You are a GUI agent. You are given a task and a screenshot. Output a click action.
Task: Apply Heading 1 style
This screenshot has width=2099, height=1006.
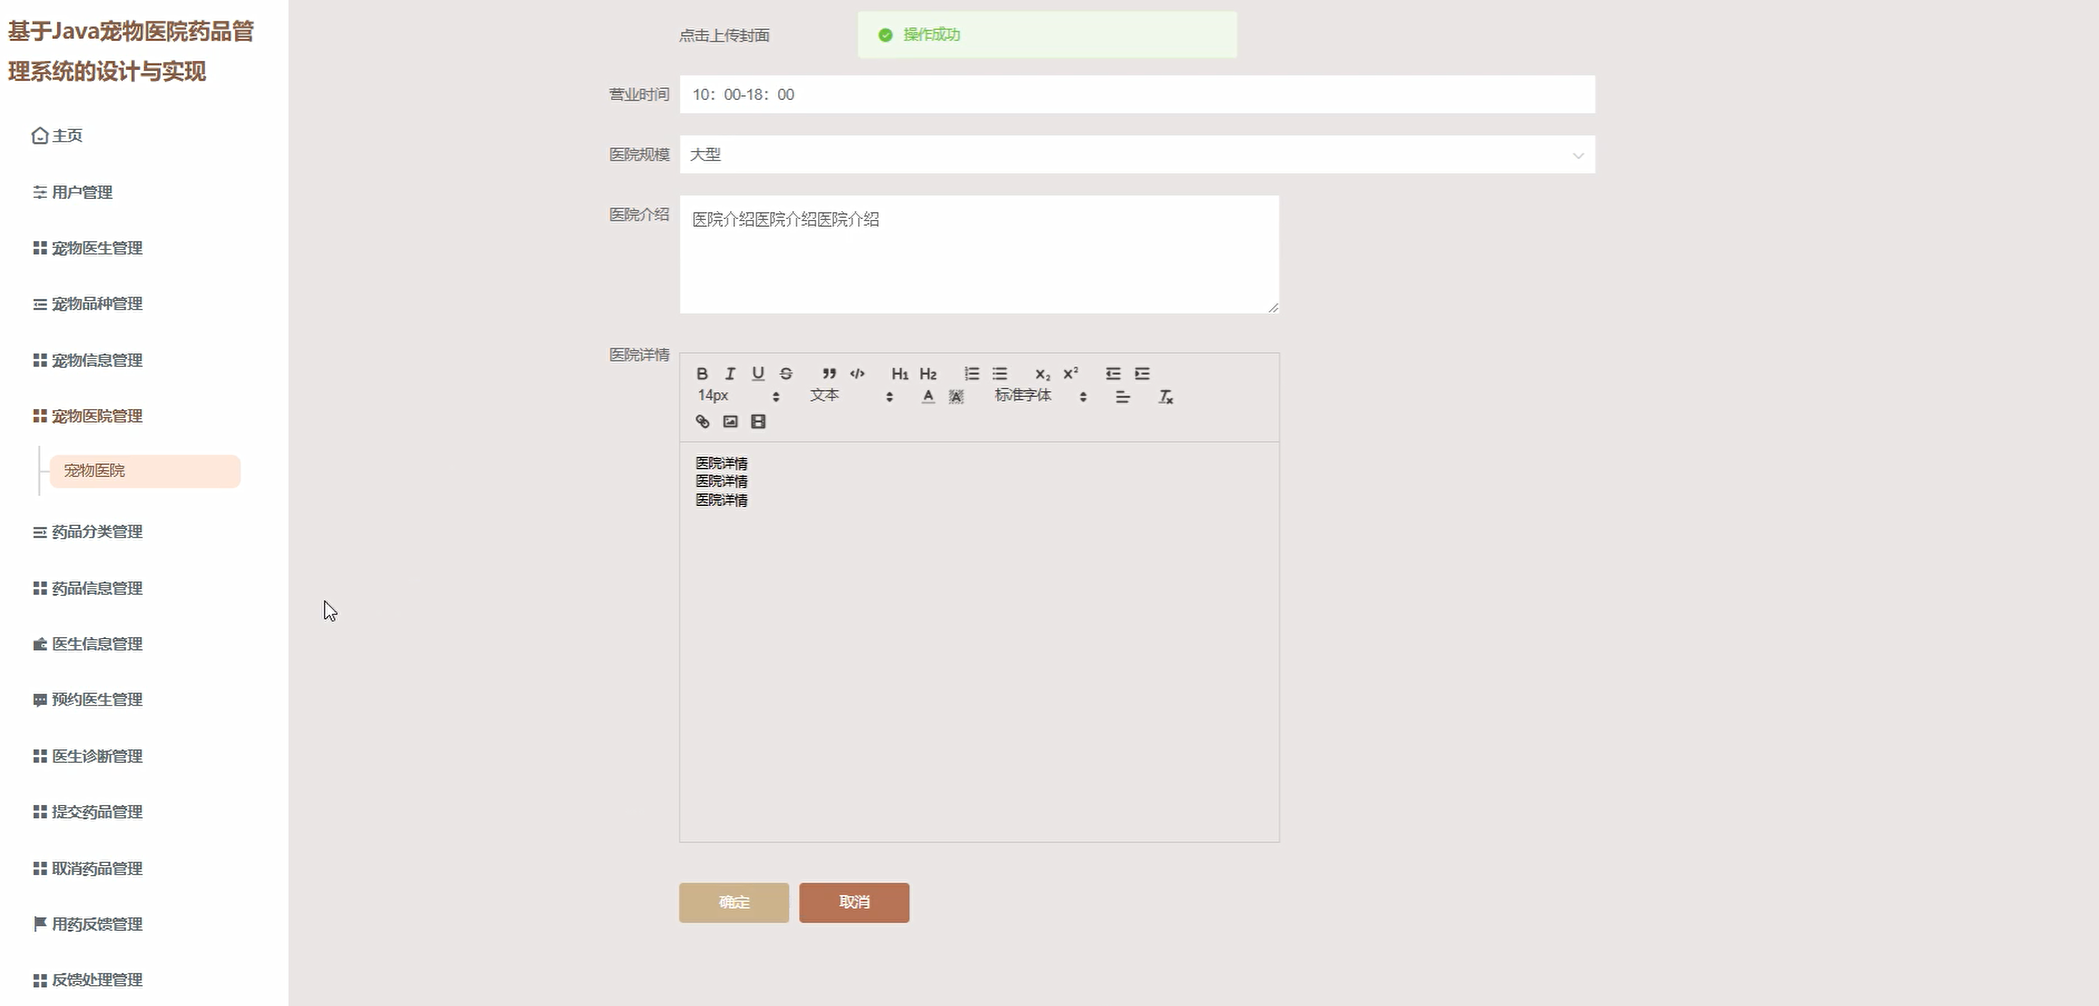[x=900, y=374]
